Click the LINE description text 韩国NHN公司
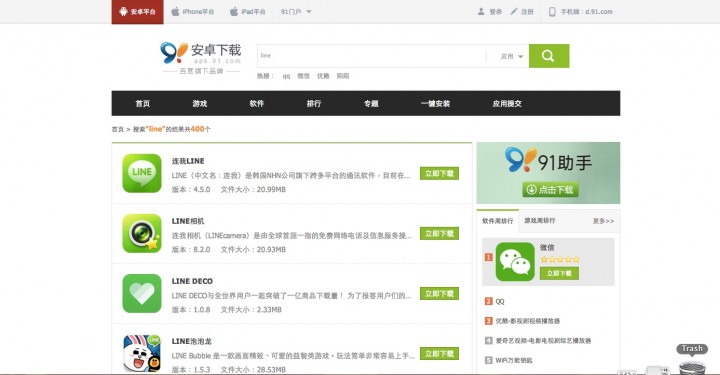This screenshot has width=720, height=375. click(291, 175)
